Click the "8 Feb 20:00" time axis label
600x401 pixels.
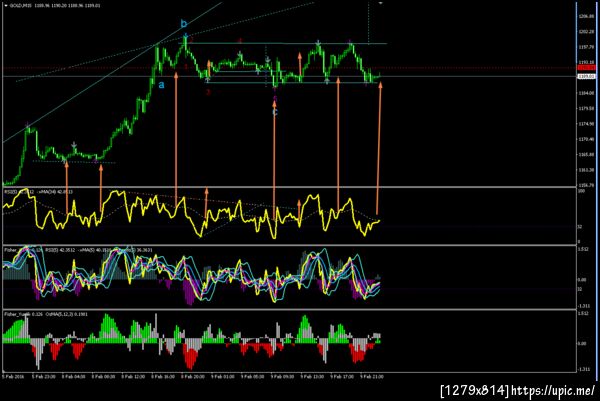tap(192, 377)
